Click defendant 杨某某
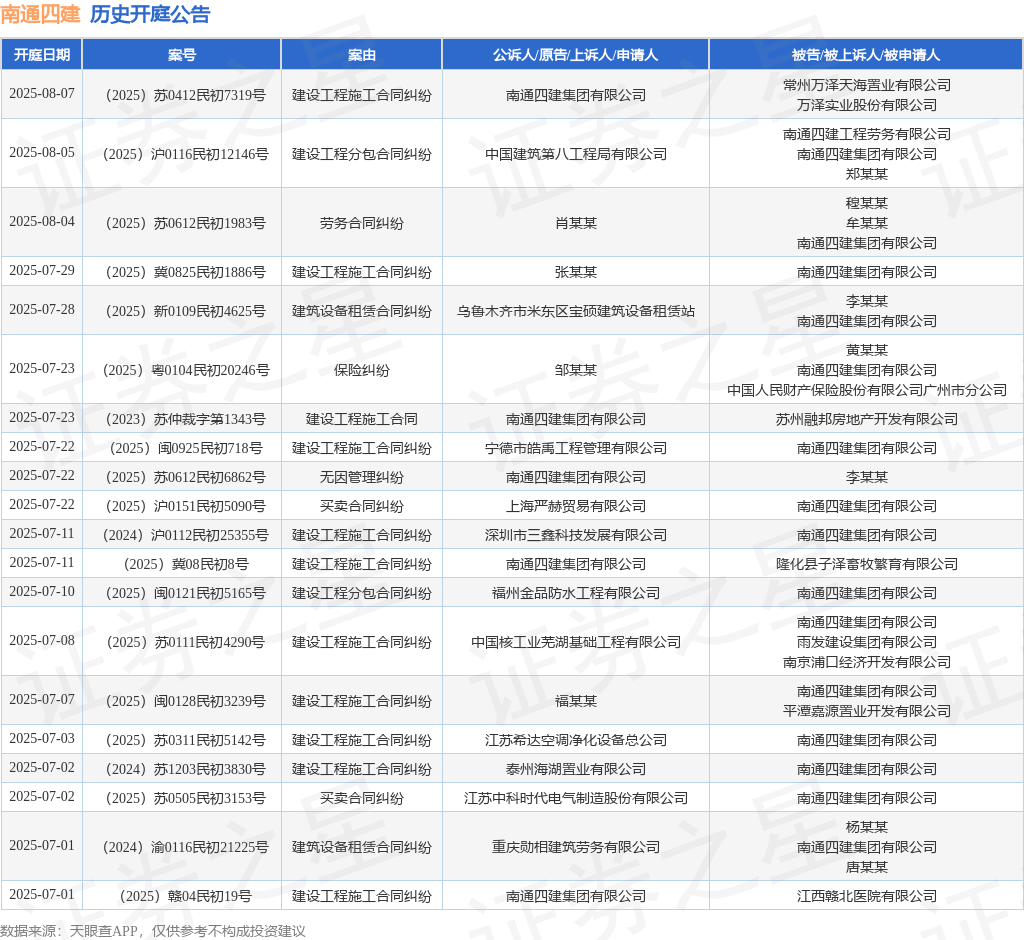The width and height of the screenshot is (1024, 940). coord(867,828)
